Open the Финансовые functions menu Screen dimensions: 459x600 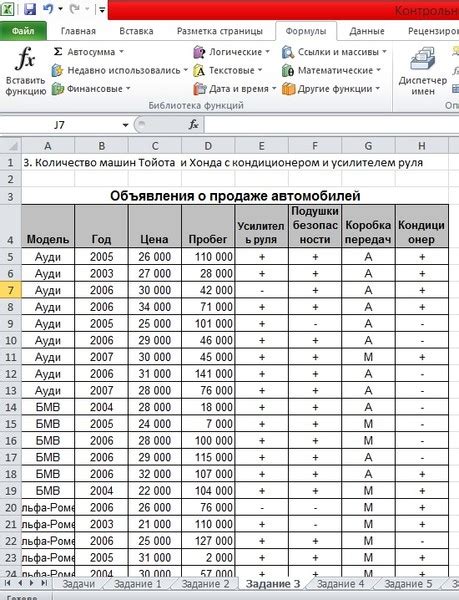91,89
